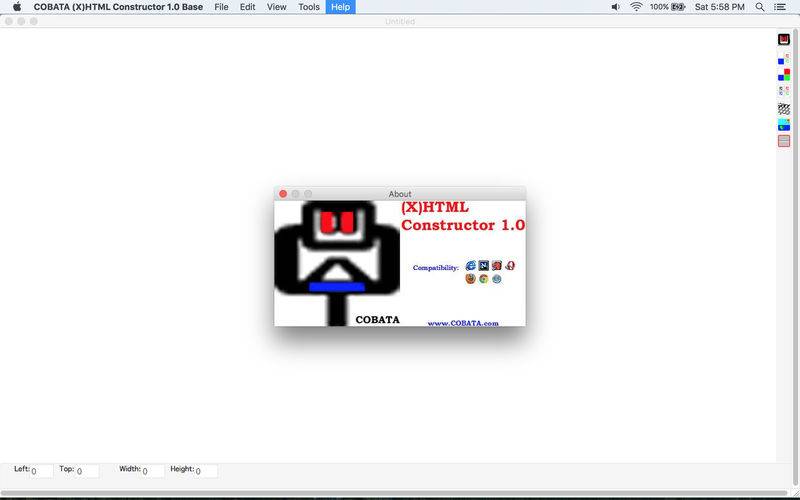This screenshot has width=800, height=500.
Task: Click the red outlined horizontal split box icon
Action: pyautogui.click(x=784, y=141)
